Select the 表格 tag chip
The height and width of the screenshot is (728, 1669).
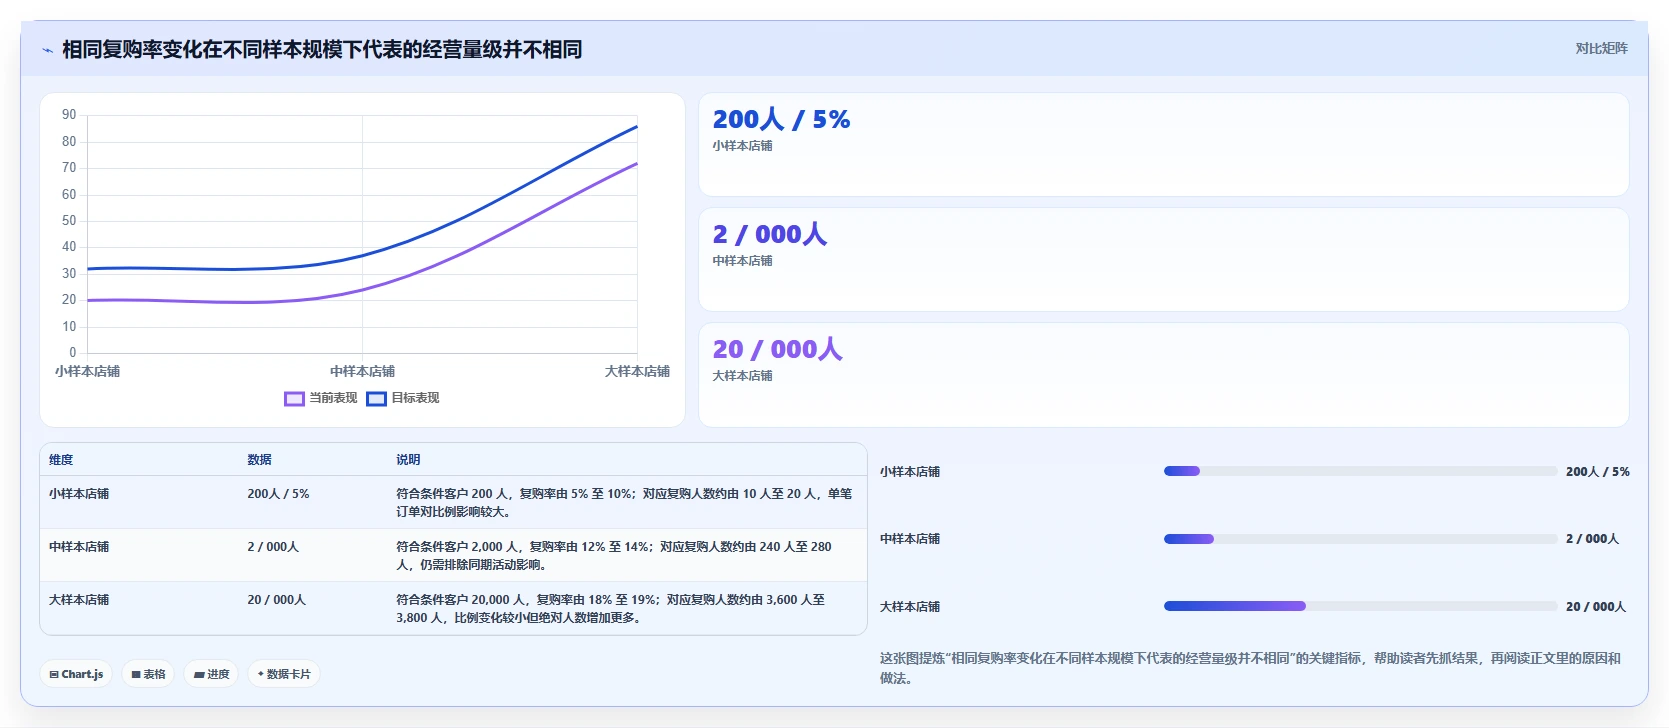[x=148, y=674]
